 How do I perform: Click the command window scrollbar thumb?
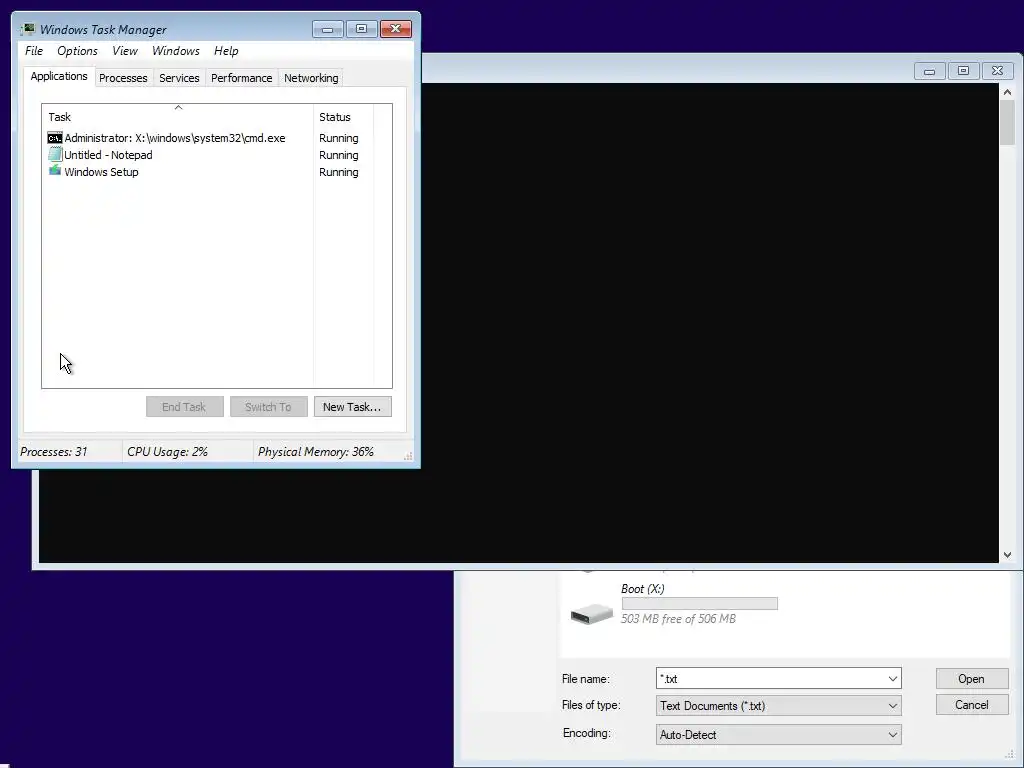coord(1007,123)
